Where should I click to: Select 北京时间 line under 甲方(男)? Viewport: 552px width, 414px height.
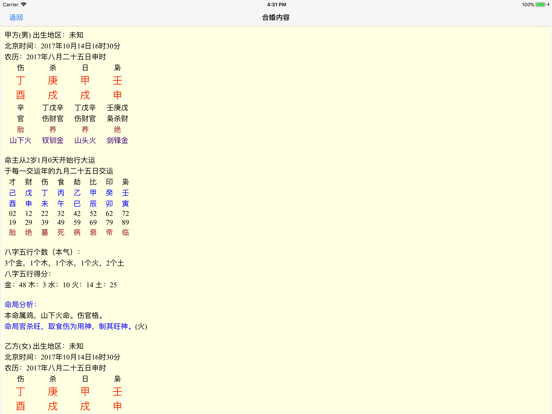pos(62,46)
